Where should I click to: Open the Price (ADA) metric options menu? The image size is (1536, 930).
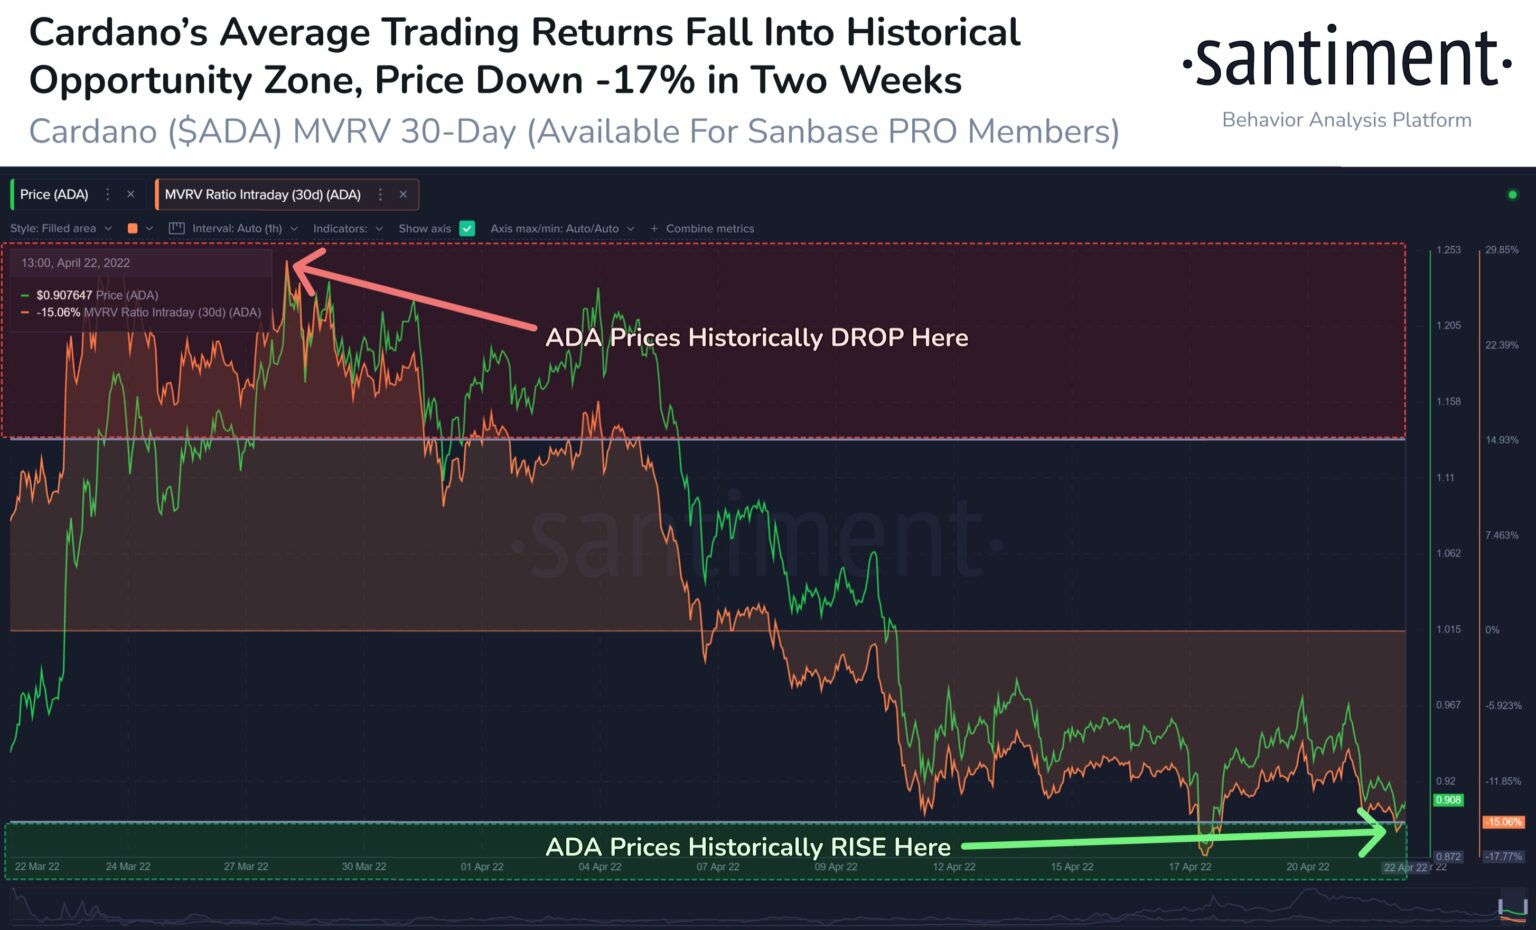click(x=108, y=194)
